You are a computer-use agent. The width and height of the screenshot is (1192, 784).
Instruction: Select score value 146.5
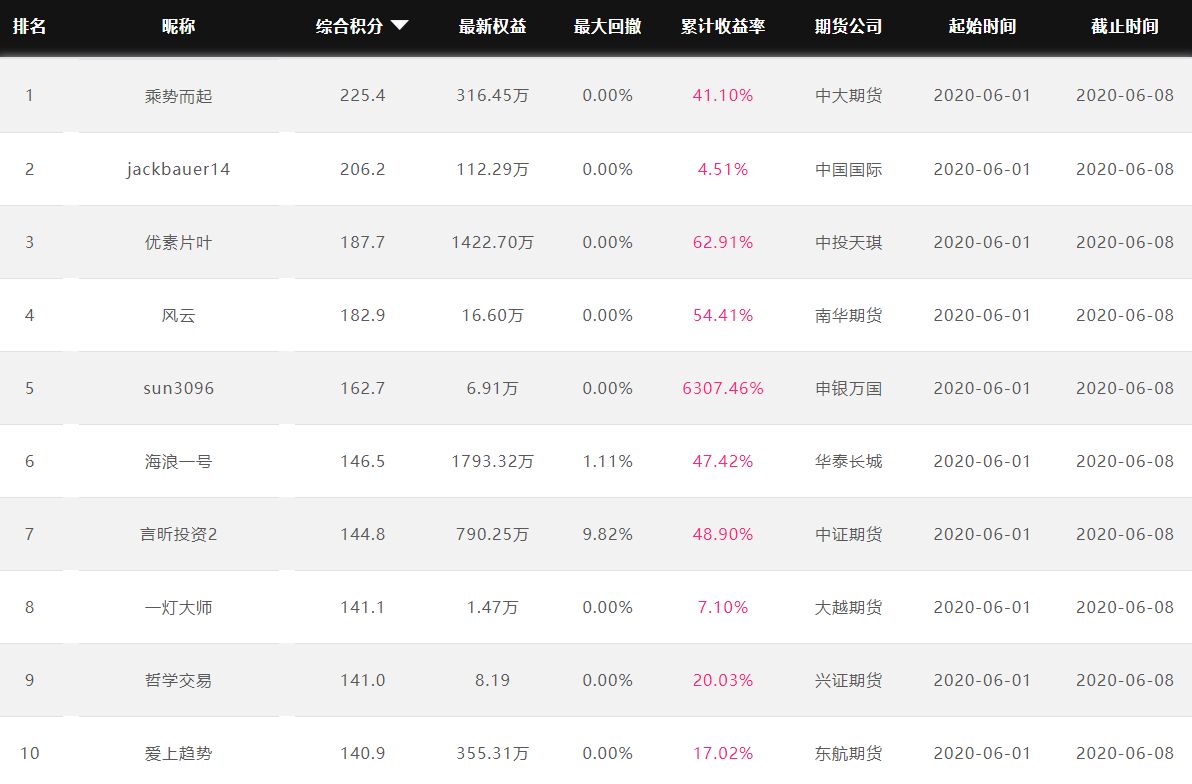[363, 461]
